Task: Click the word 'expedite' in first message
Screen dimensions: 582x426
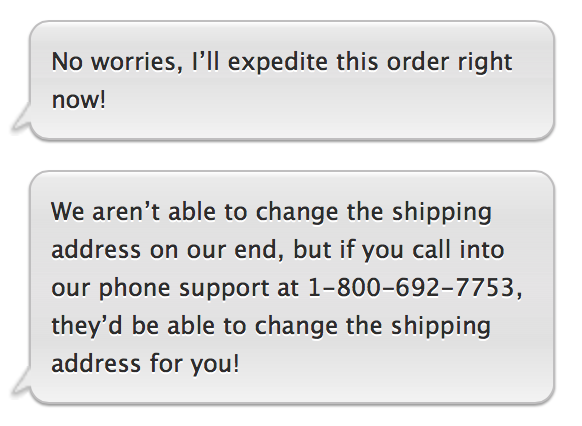Action: click(277, 62)
